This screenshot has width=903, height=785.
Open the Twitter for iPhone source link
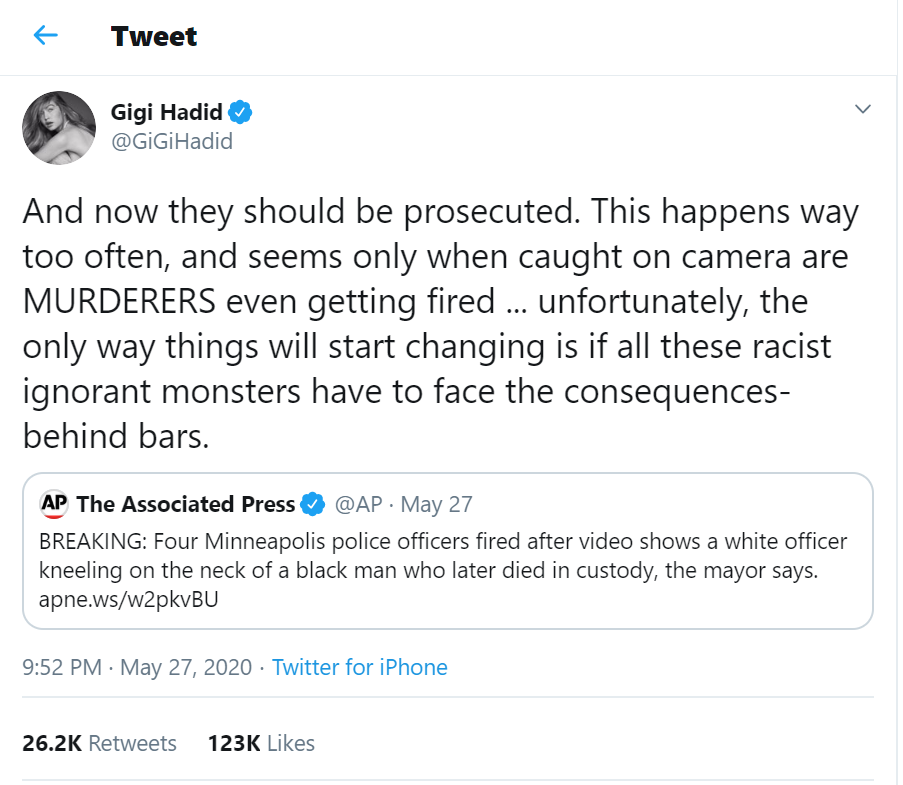pyautogui.click(x=360, y=667)
